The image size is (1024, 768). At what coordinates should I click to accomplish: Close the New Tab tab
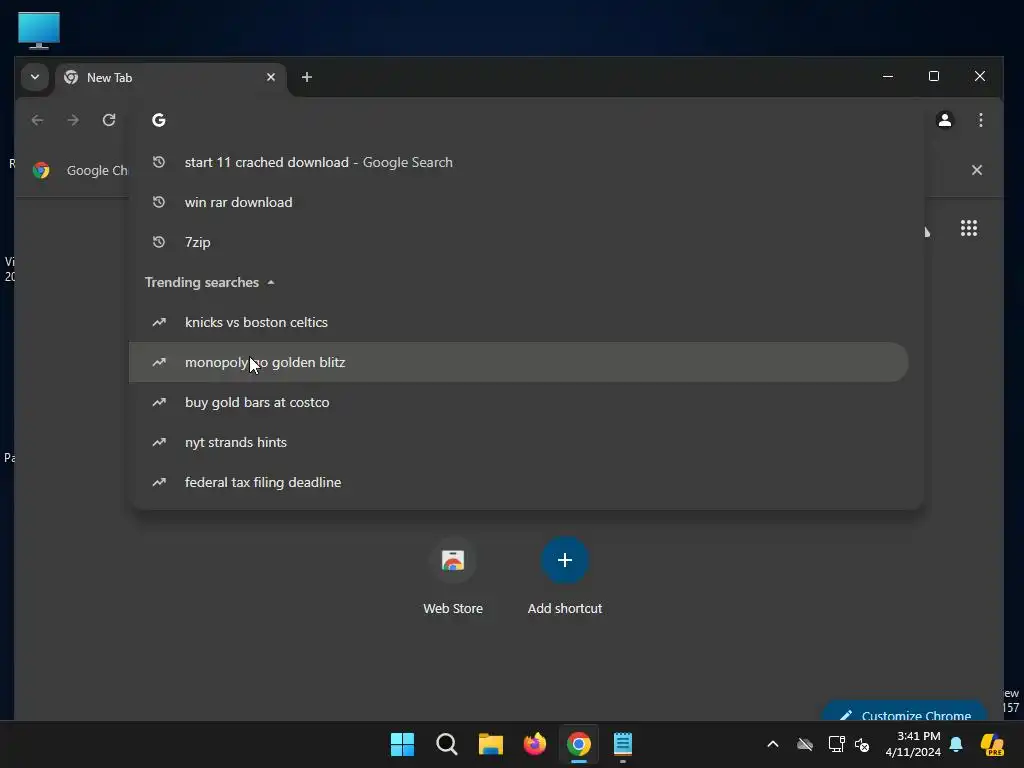coord(270,77)
